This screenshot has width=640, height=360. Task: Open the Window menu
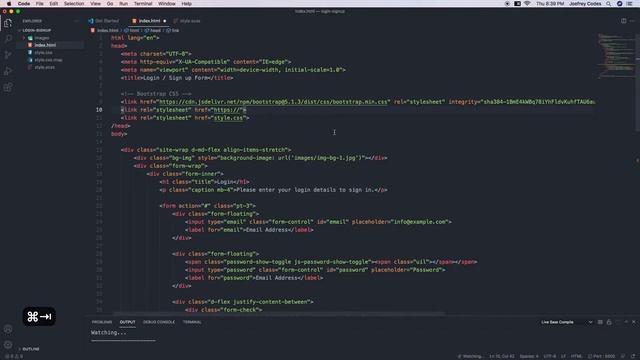(167, 4)
